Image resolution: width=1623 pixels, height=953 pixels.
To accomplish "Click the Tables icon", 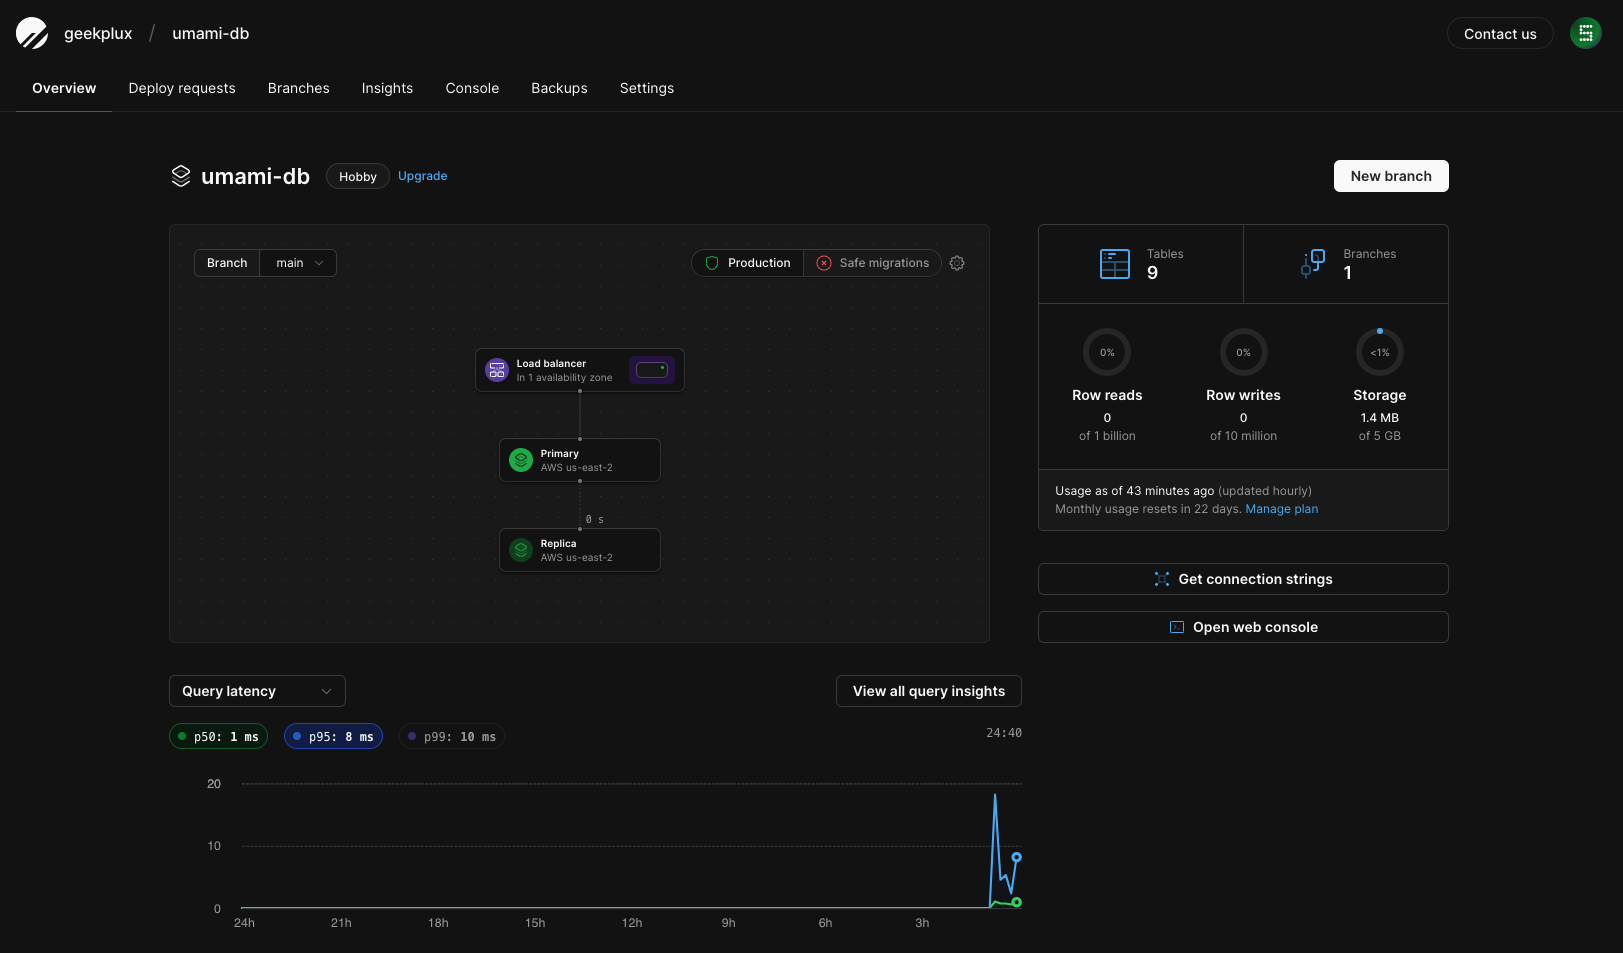I will (1114, 264).
